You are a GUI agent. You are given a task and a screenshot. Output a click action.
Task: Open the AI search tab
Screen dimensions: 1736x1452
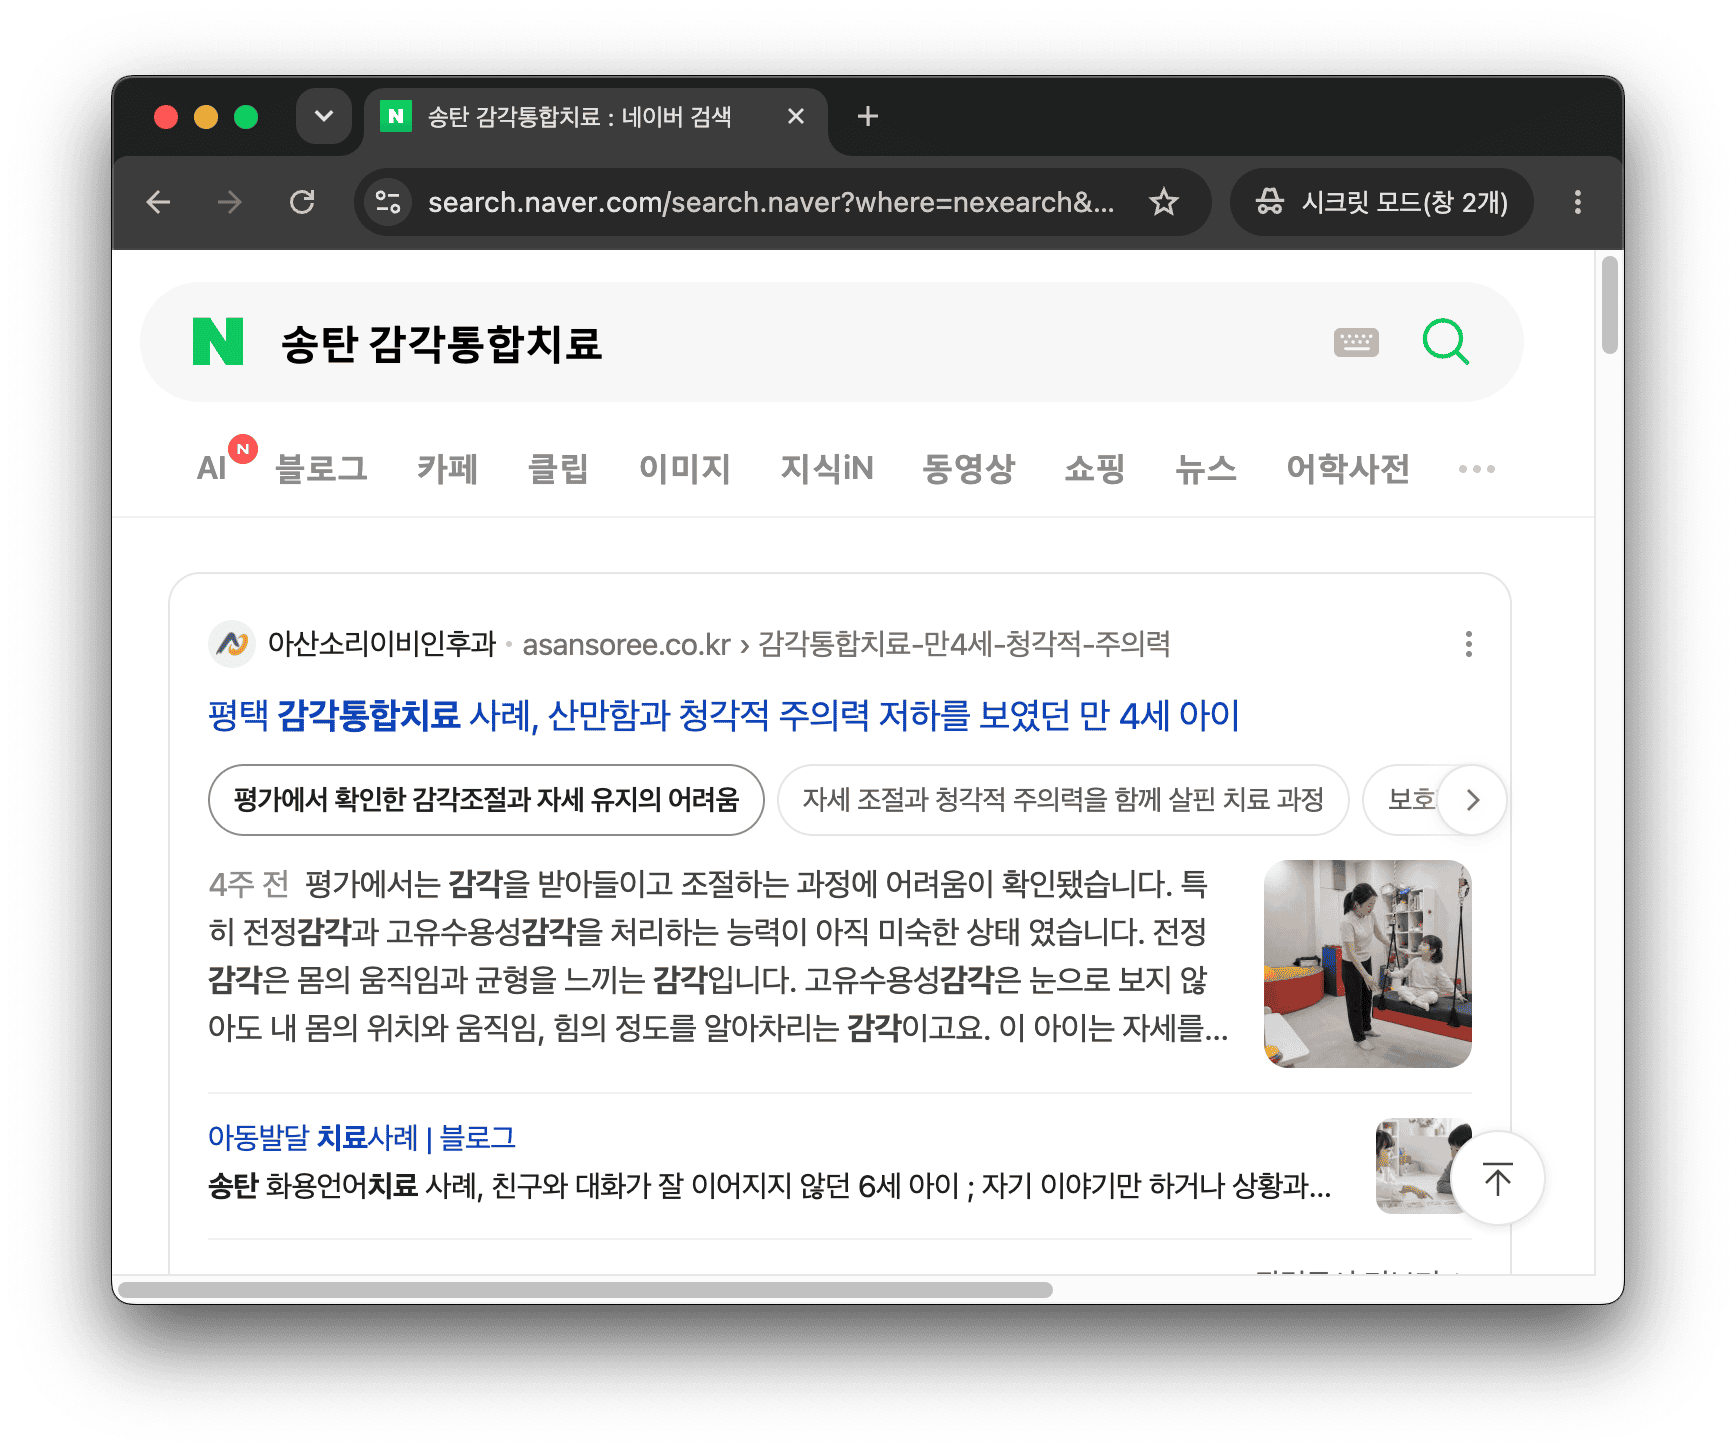point(212,468)
